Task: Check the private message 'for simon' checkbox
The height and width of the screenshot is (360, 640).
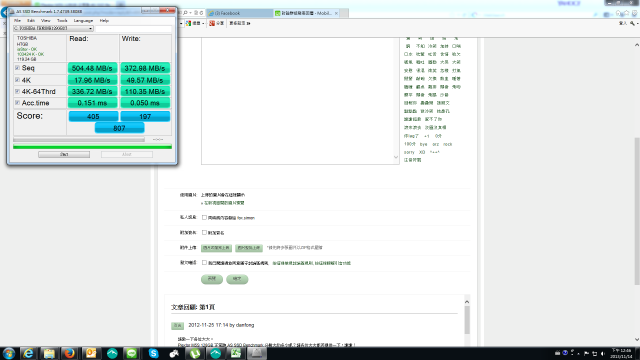Action: pos(204,218)
